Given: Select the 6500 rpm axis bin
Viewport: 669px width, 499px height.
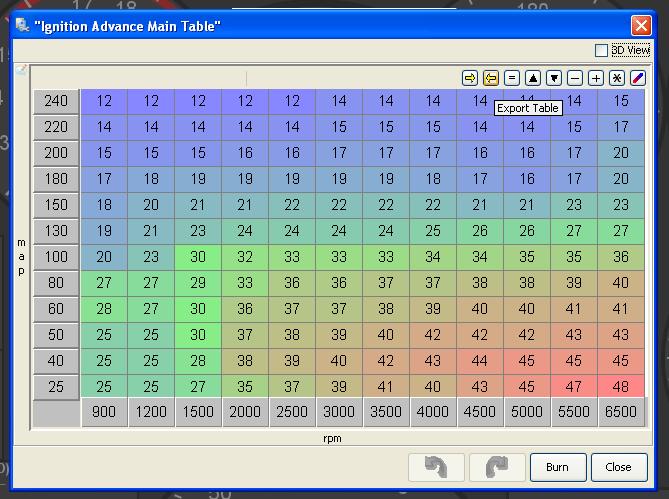Looking at the screenshot, I should (621, 412).
